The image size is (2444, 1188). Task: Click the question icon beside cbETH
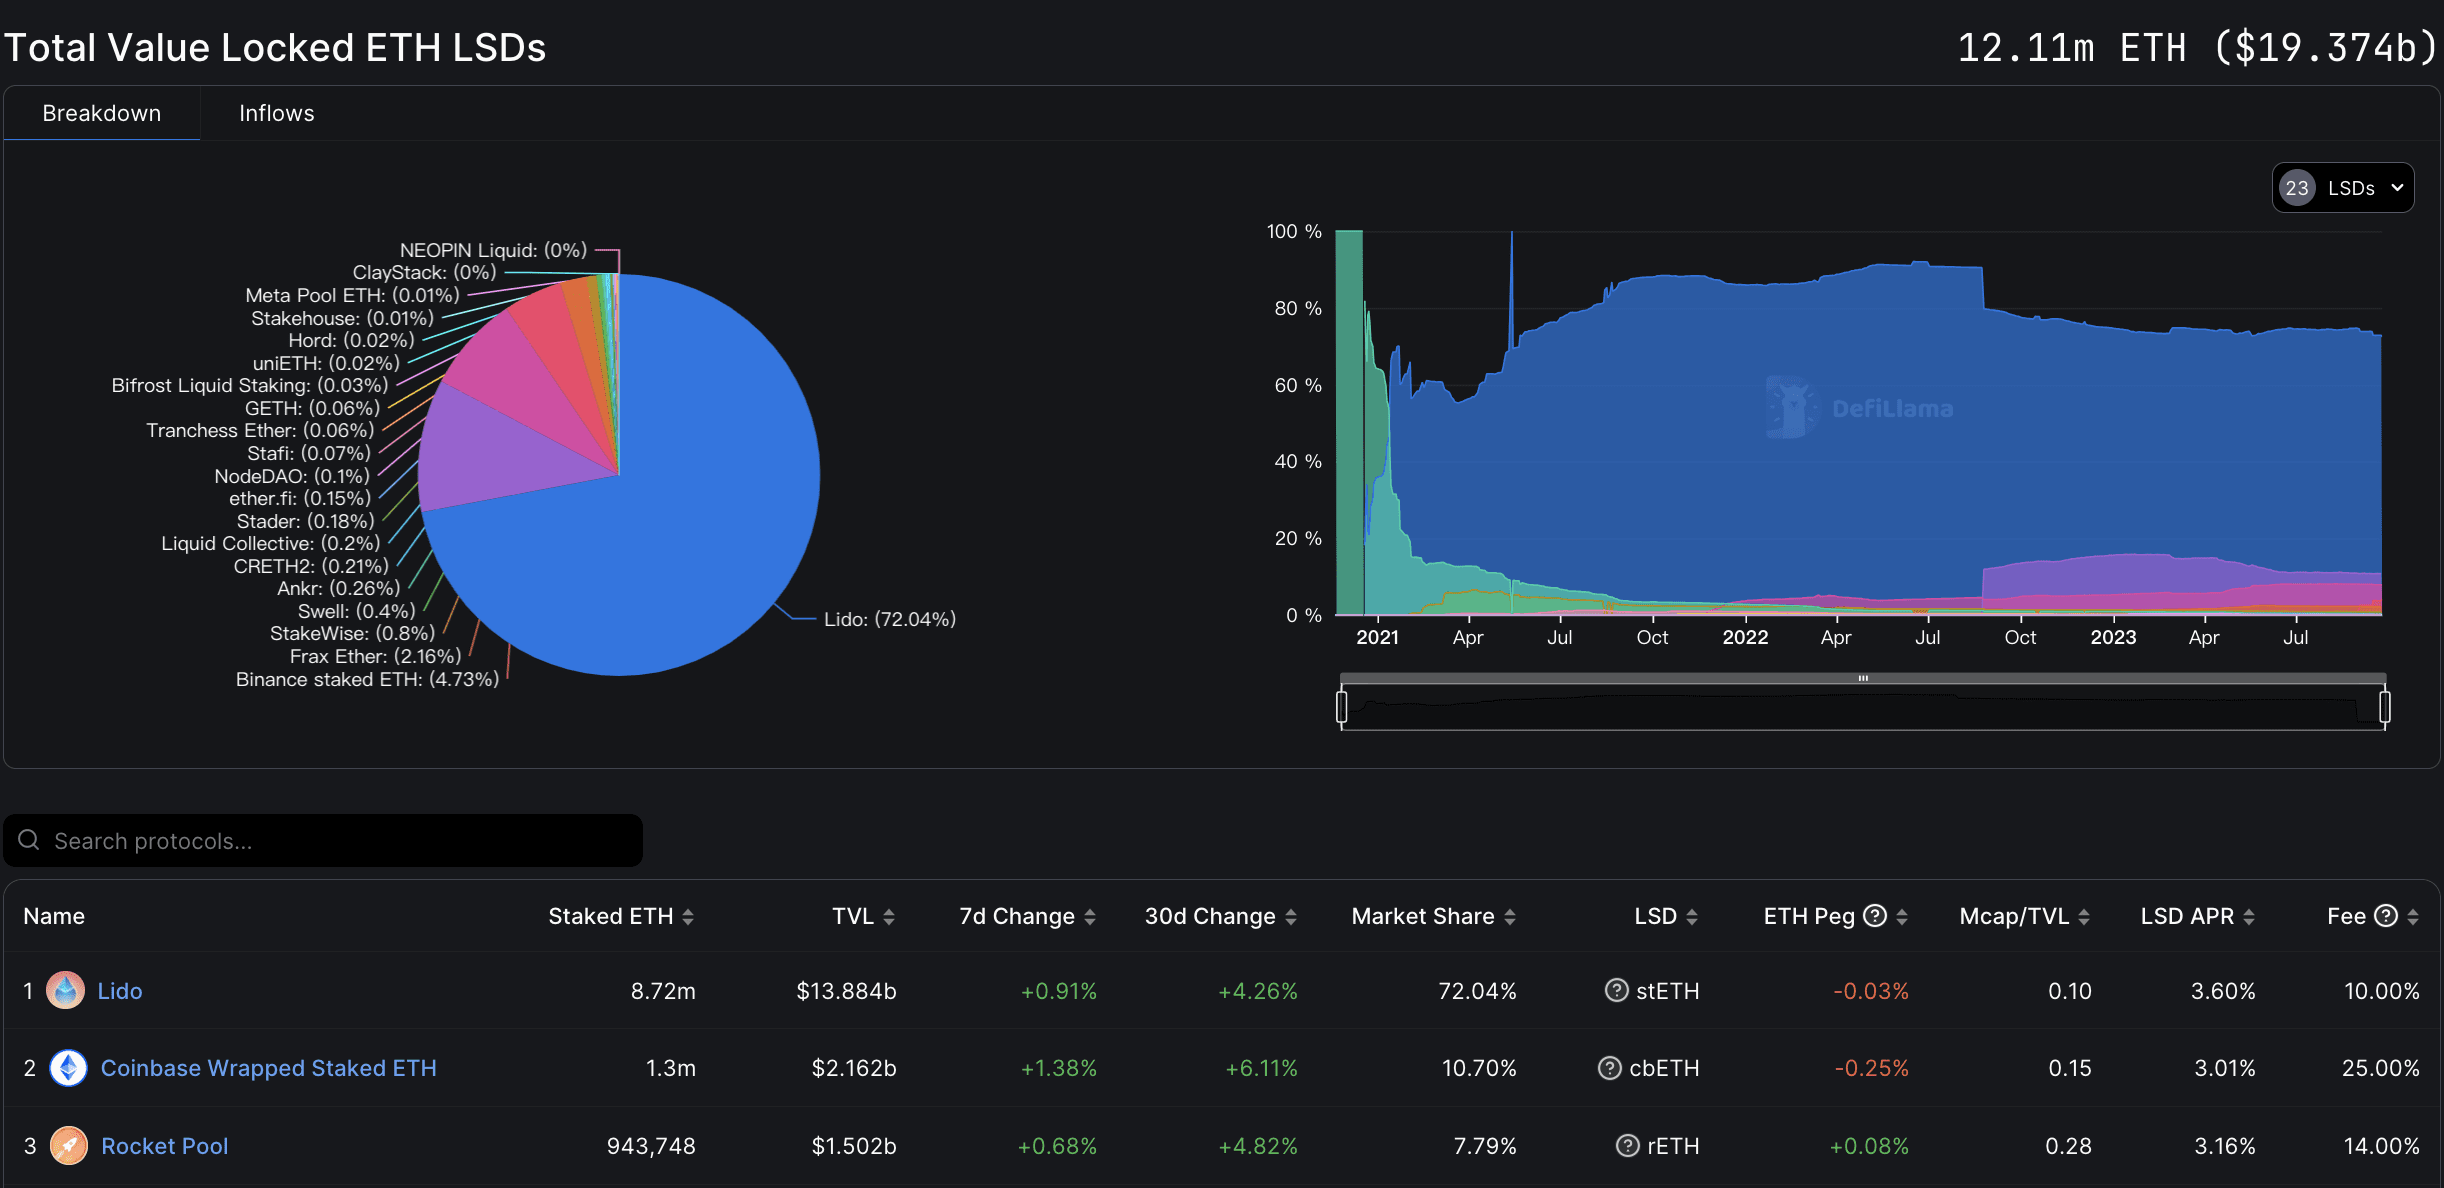click(x=1609, y=1068)
